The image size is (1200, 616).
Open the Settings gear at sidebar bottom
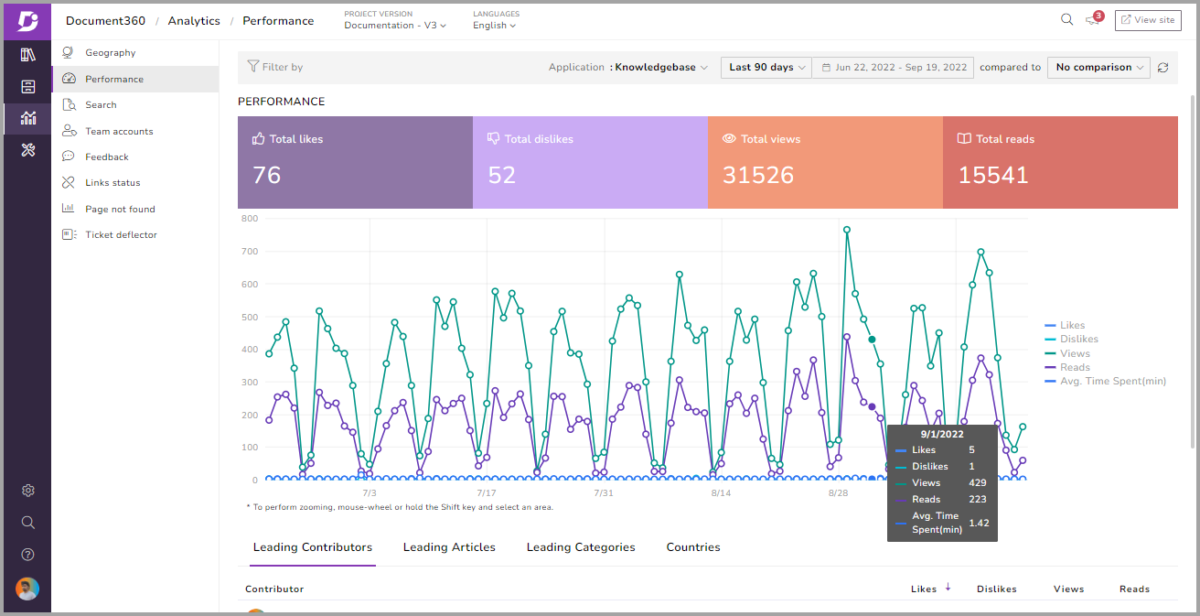pyautogui.click(x=27, y=490)
